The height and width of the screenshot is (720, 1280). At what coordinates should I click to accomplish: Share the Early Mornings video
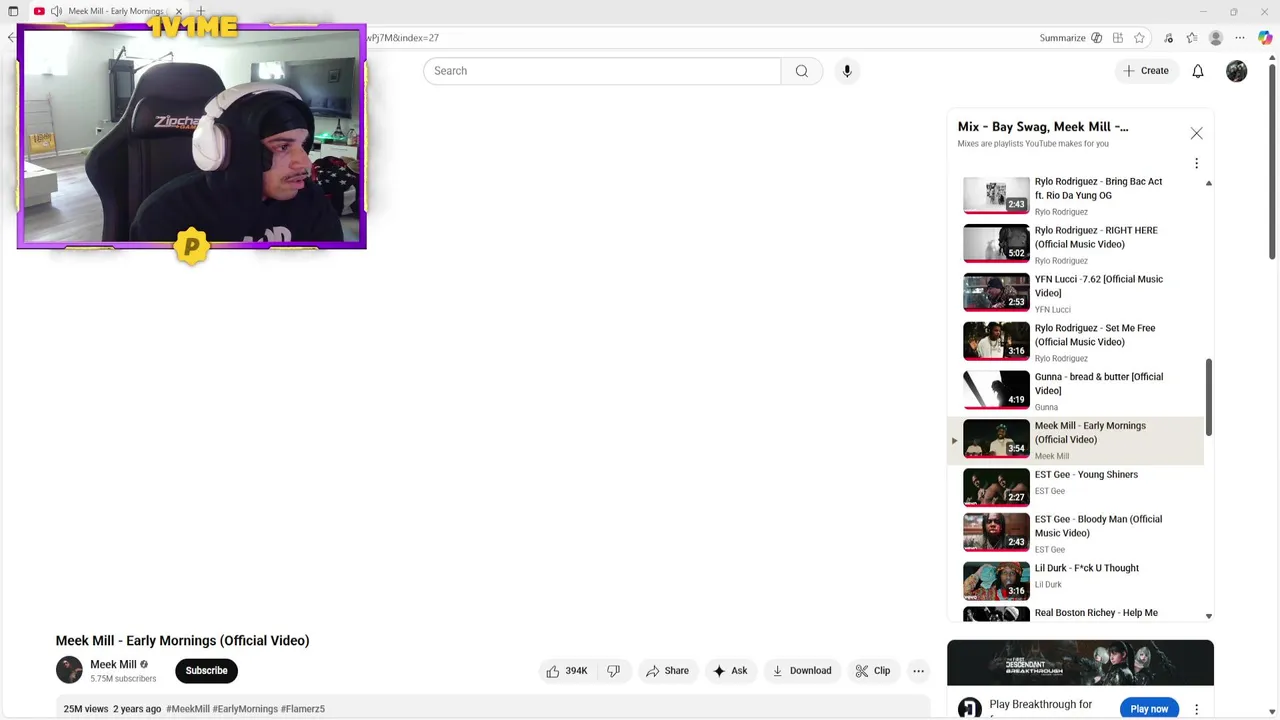pos(667,671)
